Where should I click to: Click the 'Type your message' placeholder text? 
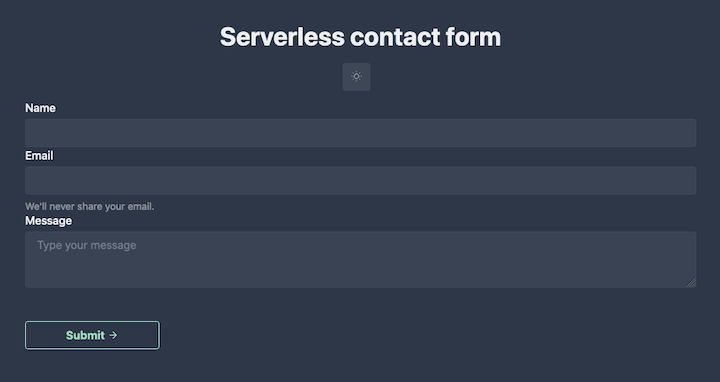coord(87,245)
